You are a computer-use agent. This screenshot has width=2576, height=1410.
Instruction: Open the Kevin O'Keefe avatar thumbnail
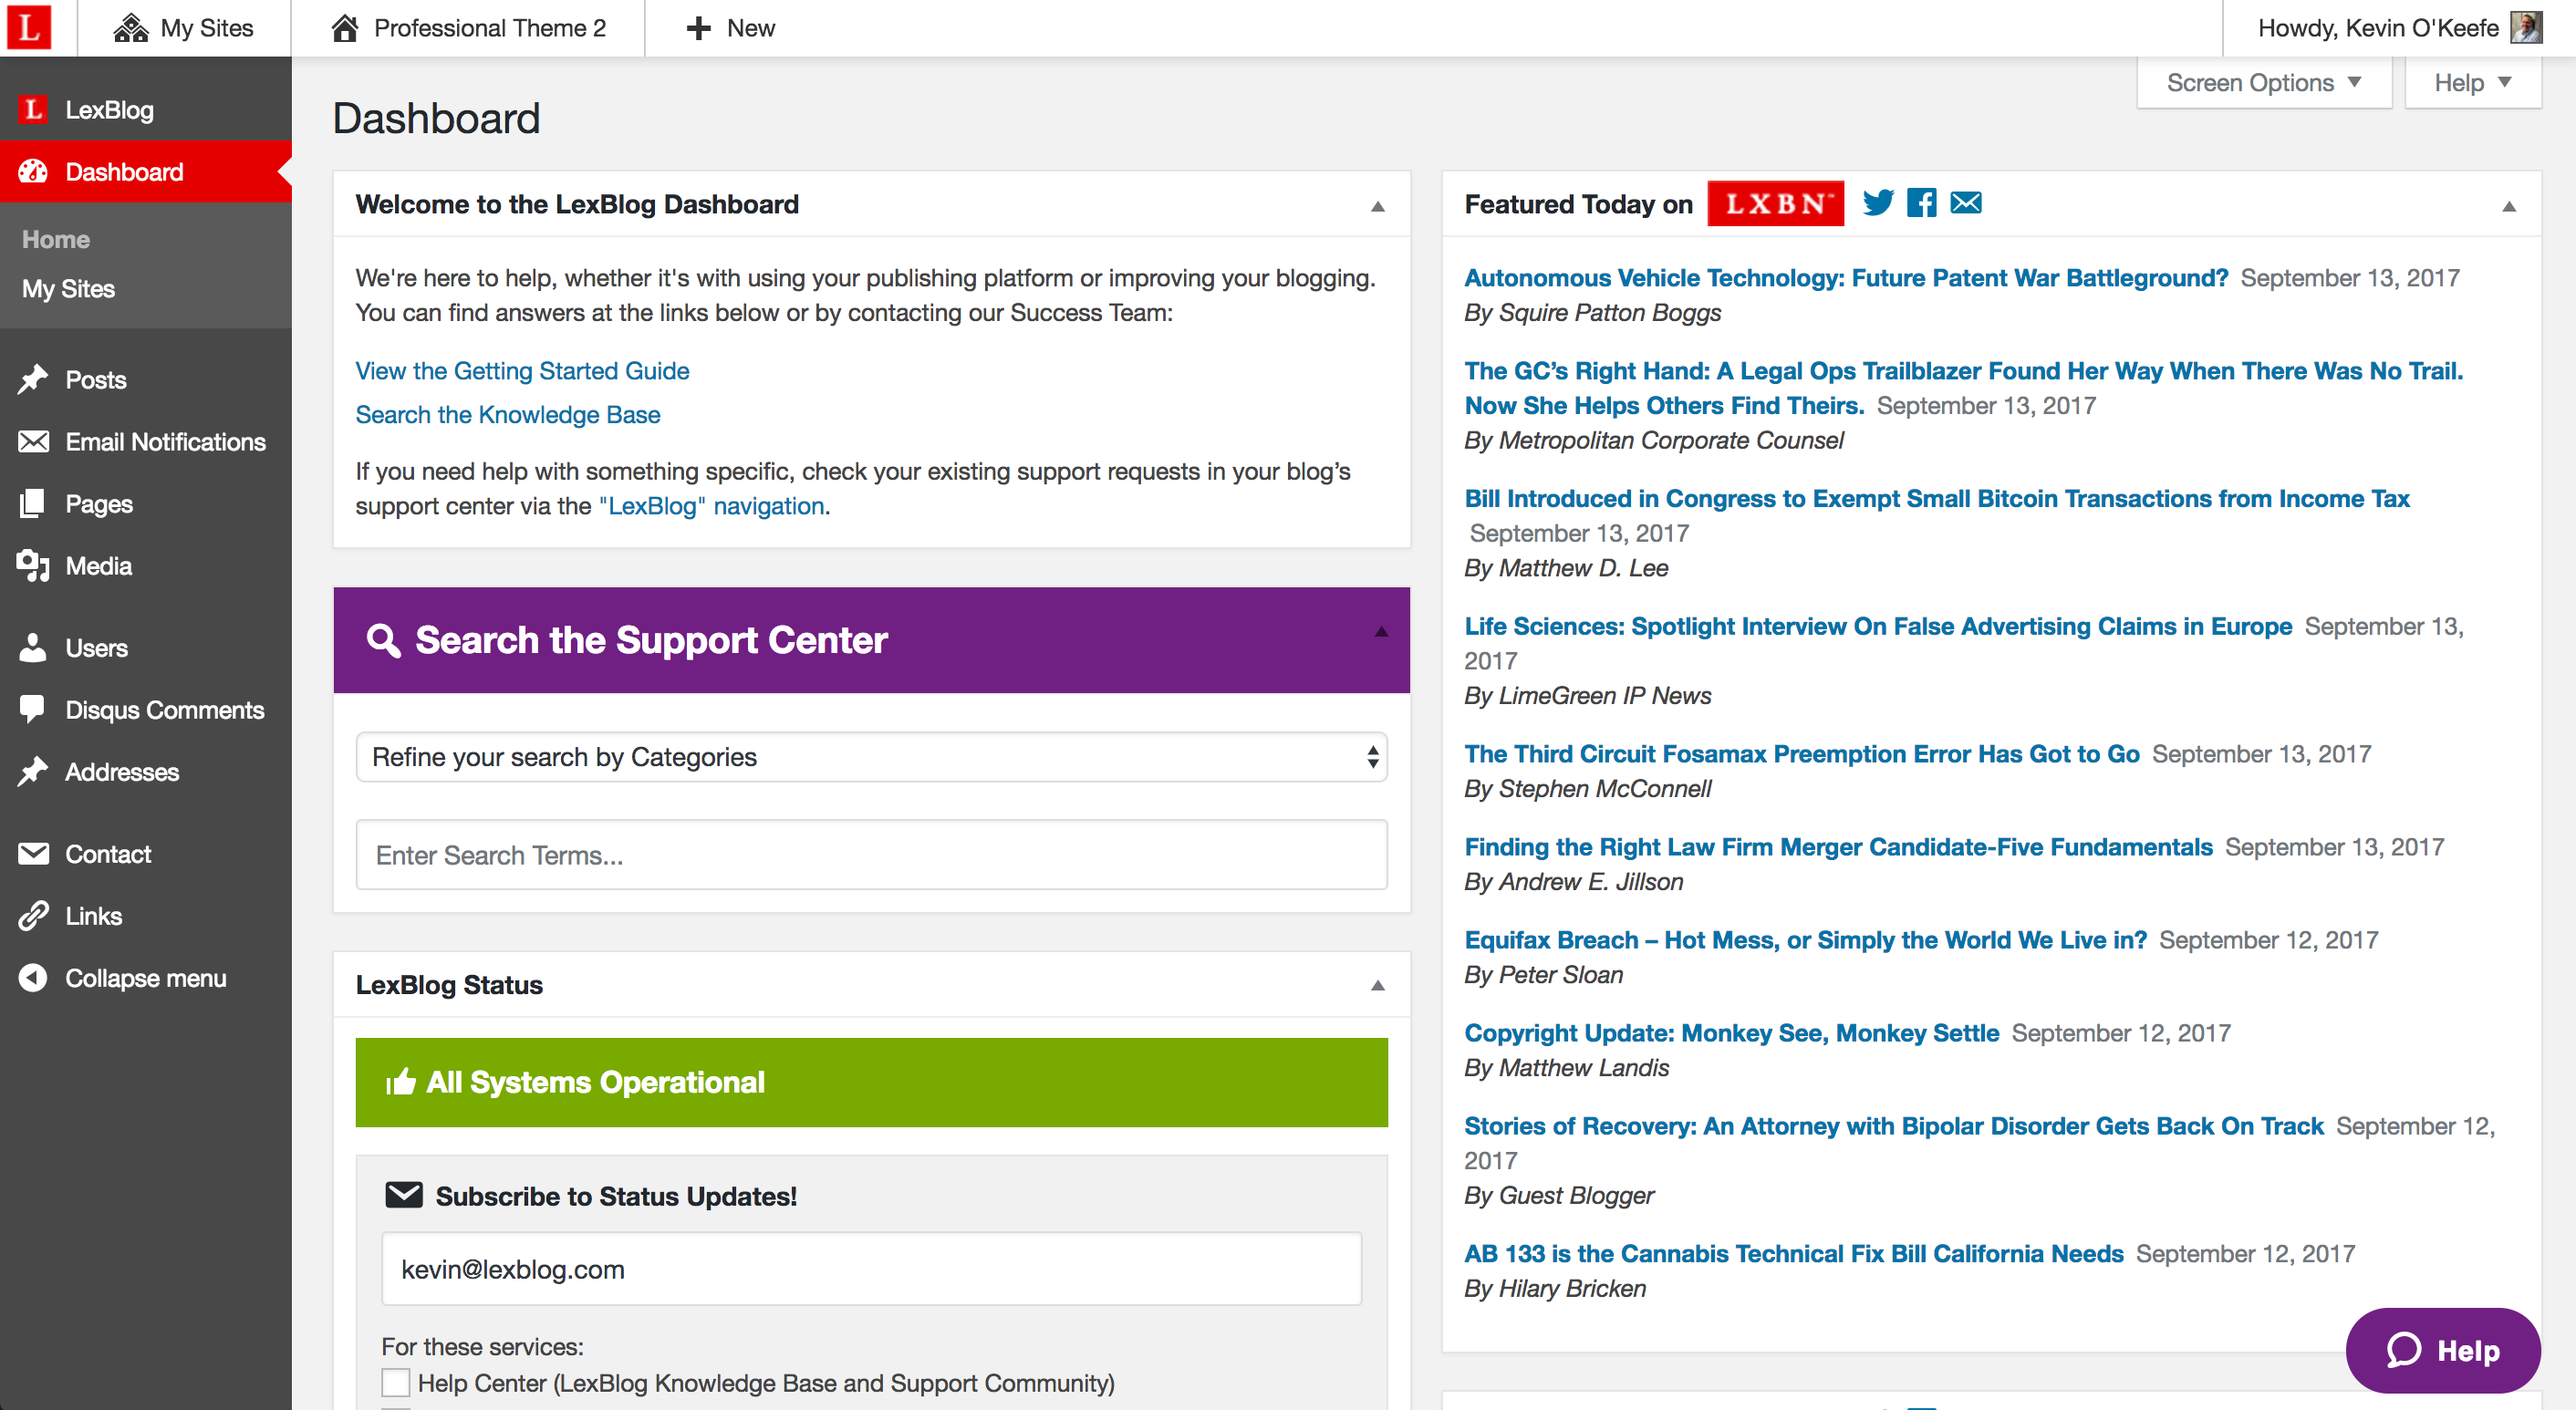(2527, 28)
